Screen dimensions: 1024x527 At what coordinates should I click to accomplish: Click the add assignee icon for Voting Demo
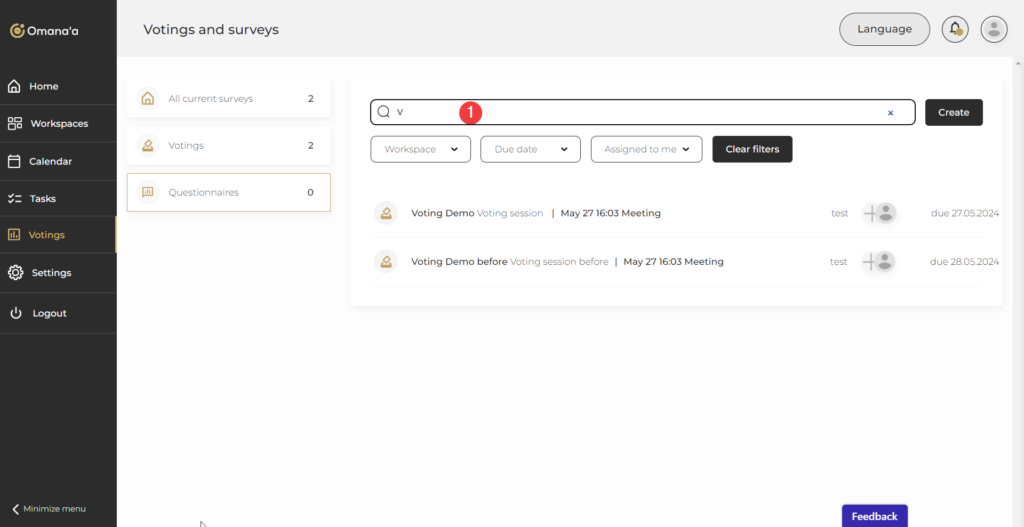[x=871, y=213]
